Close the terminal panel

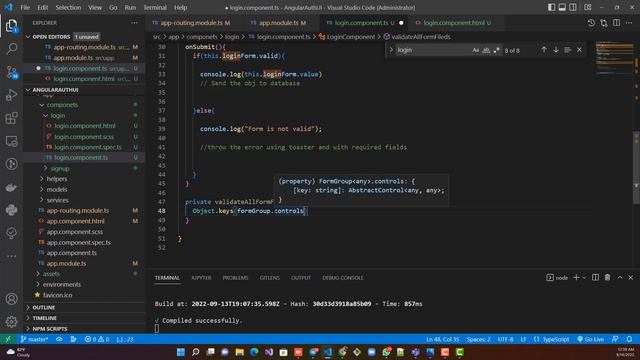pos(631,278)
